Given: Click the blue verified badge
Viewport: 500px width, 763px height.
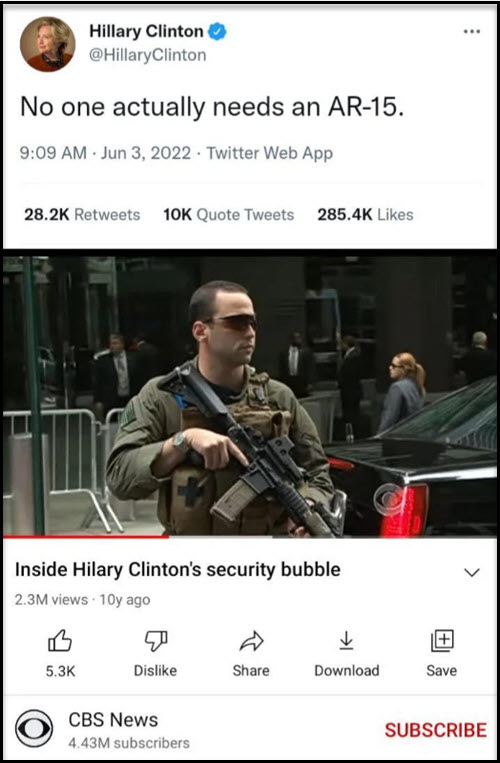Looking at the screenshot, I should tap(216, 32).
